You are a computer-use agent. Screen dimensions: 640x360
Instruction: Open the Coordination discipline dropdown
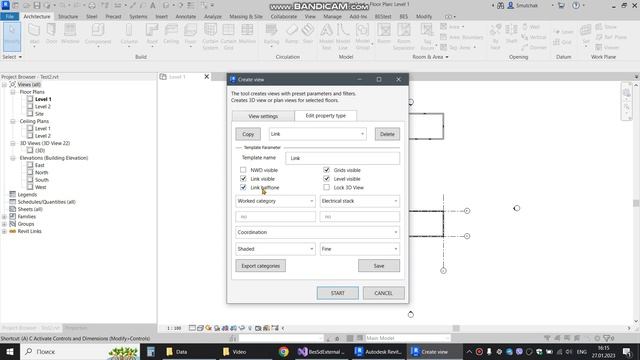click(318, 232)
